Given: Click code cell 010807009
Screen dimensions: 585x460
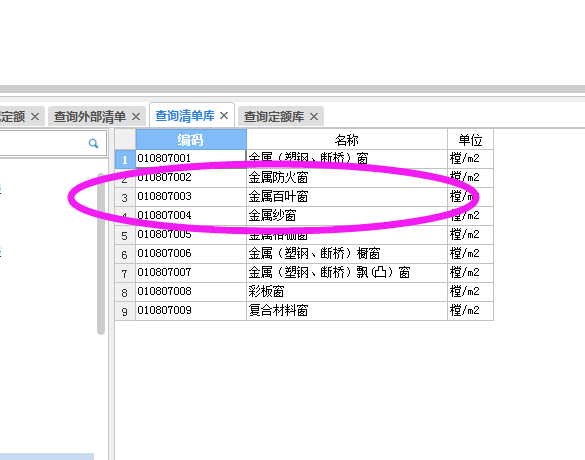Looking at the screenshot, I should 191,311.
